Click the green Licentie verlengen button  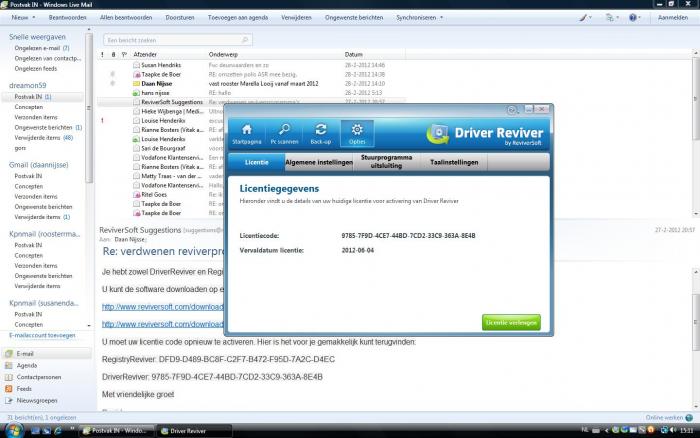click(x=511, y=322)
